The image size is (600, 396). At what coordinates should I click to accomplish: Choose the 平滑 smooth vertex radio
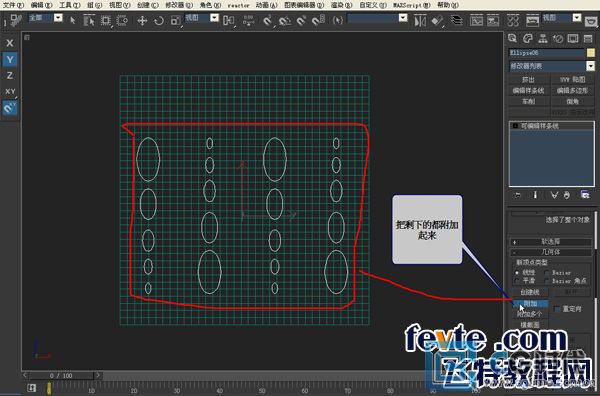[517, 280]
